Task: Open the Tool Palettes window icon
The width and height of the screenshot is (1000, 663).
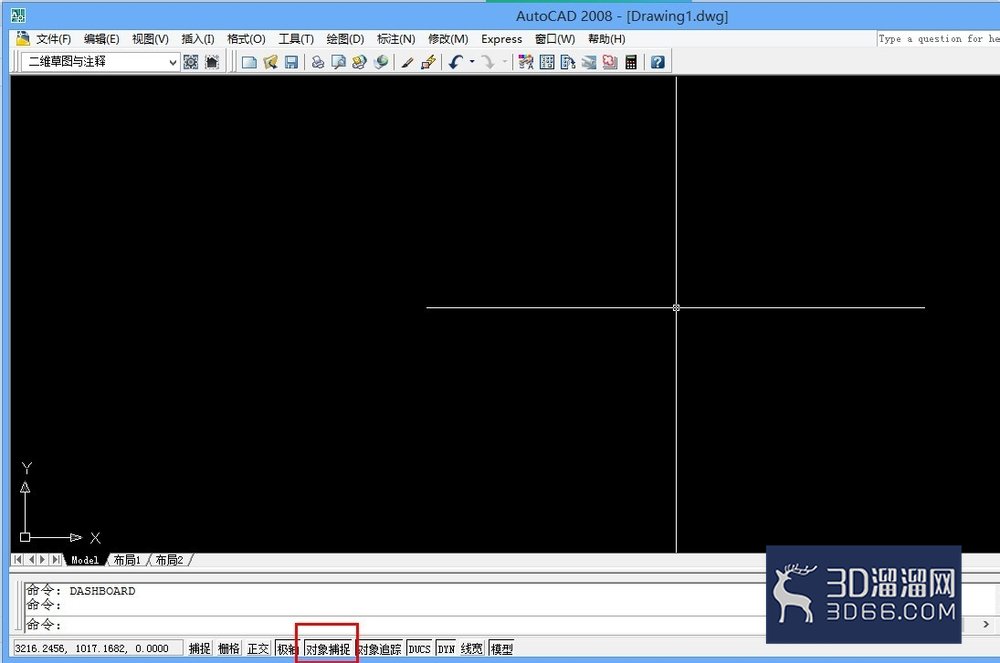Action: [568, 62]
